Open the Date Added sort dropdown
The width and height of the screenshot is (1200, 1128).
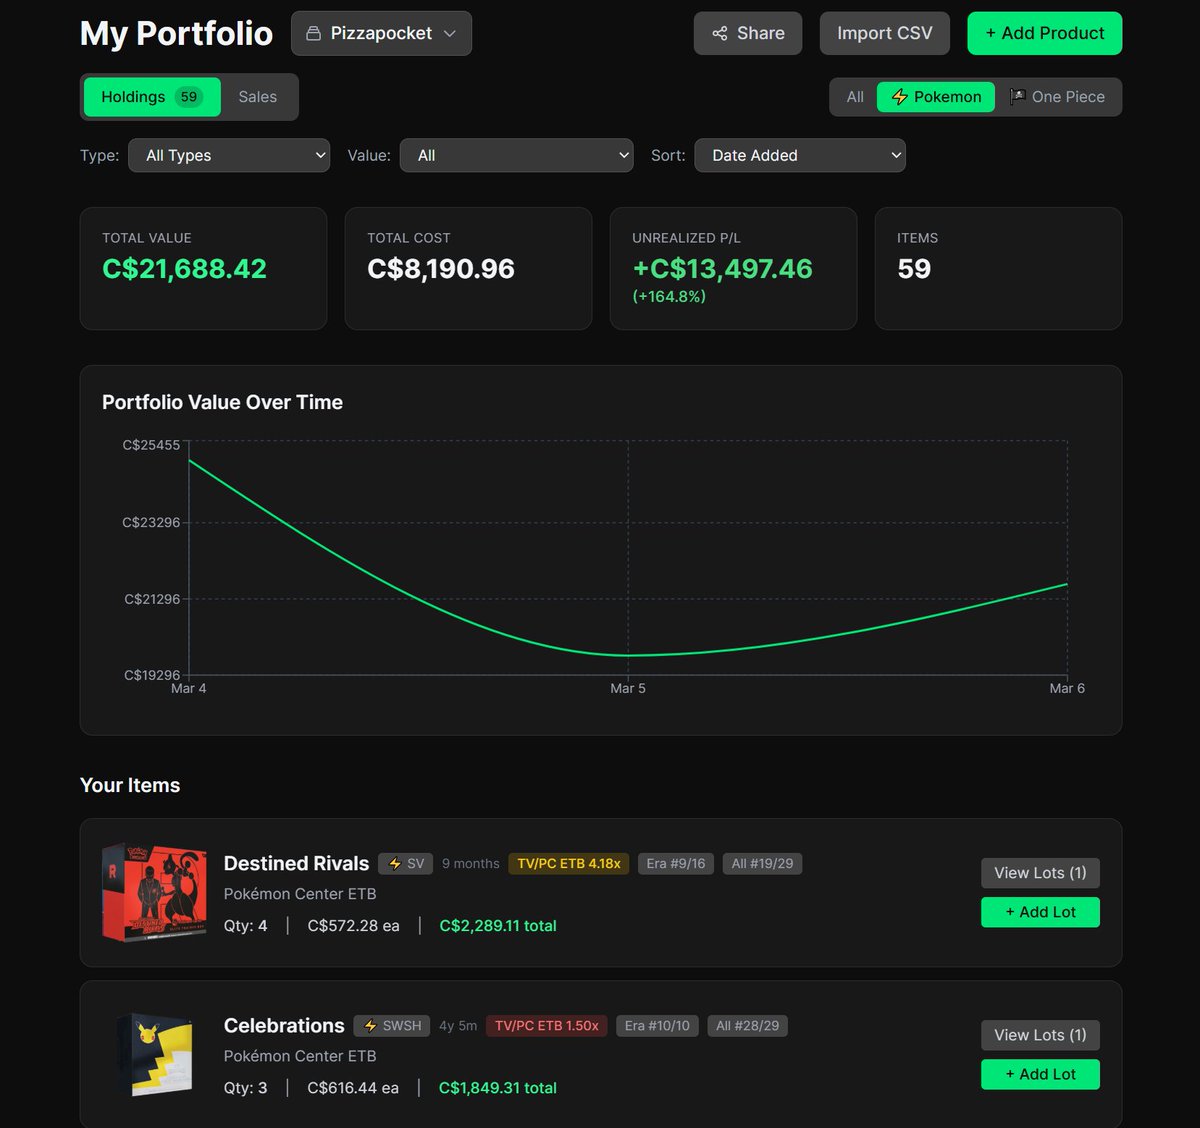click(800, 155)
